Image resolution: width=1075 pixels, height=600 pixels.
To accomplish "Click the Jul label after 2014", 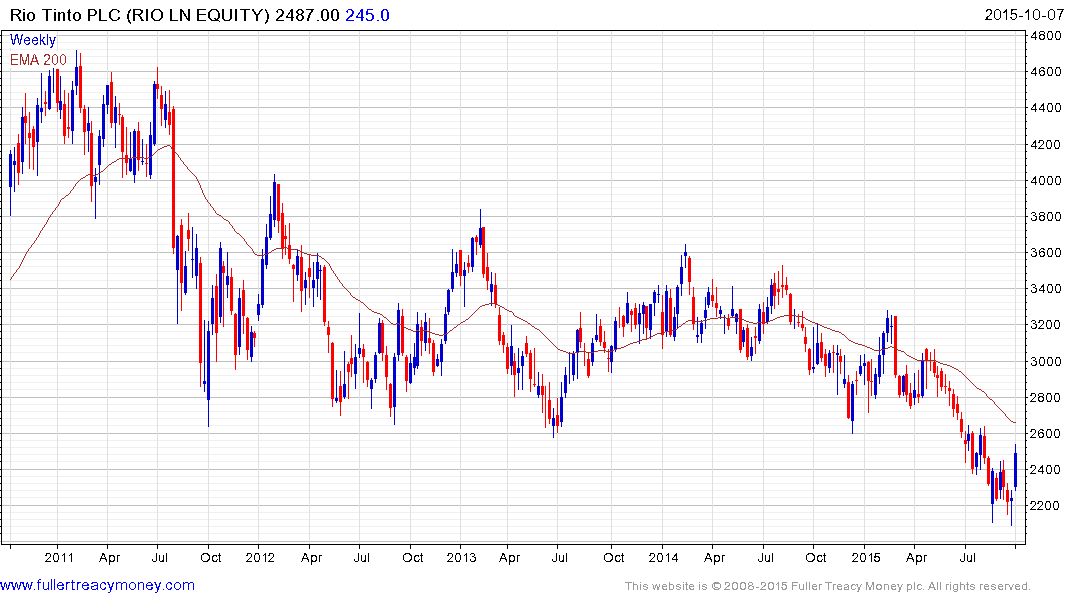I will click(x=765, y=557).
